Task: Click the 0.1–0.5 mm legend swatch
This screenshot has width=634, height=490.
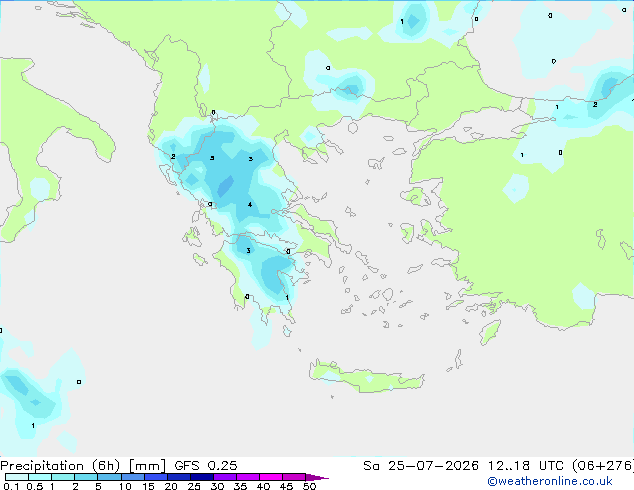Action: (17, 477)
